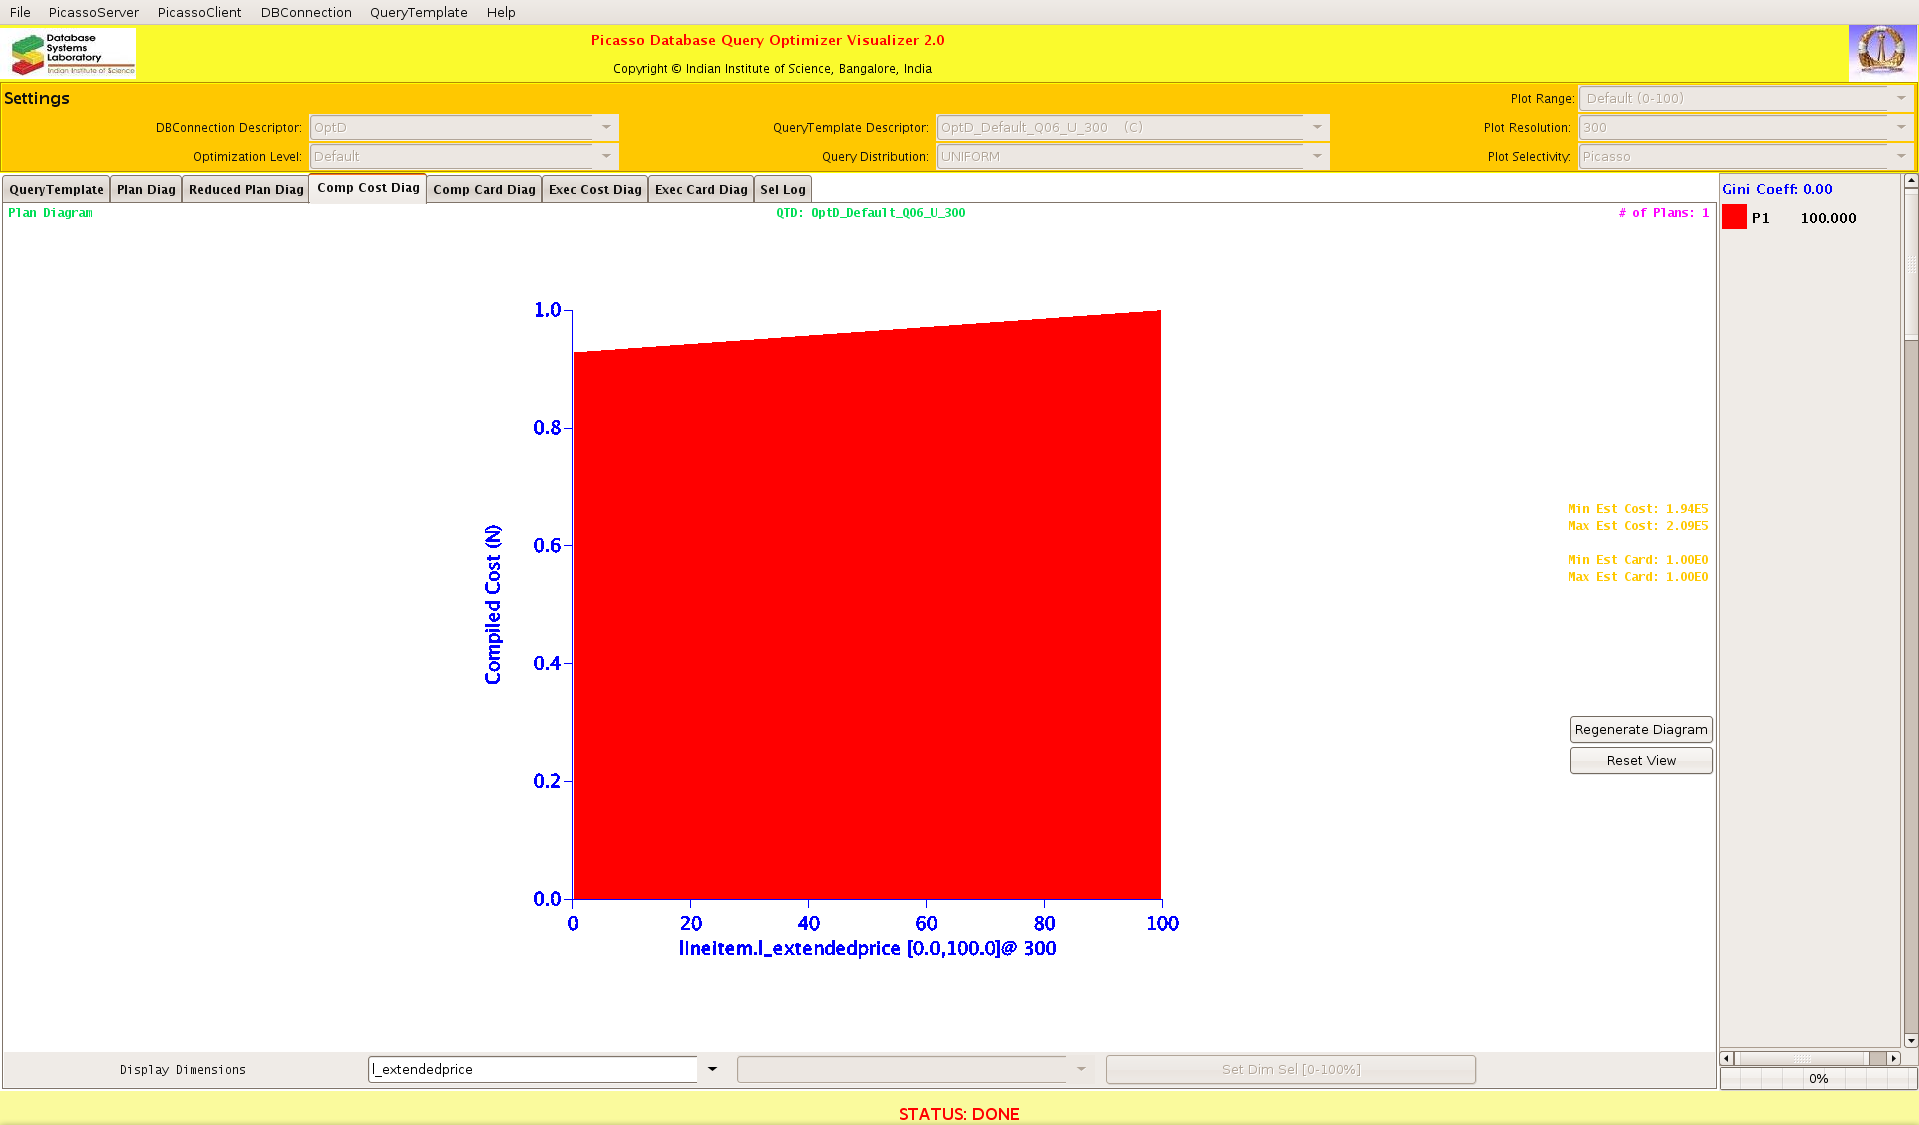The width and height of the screenshot is (1919, 1125).
Task: Open the PicassoServer menu
Action: 94,12
